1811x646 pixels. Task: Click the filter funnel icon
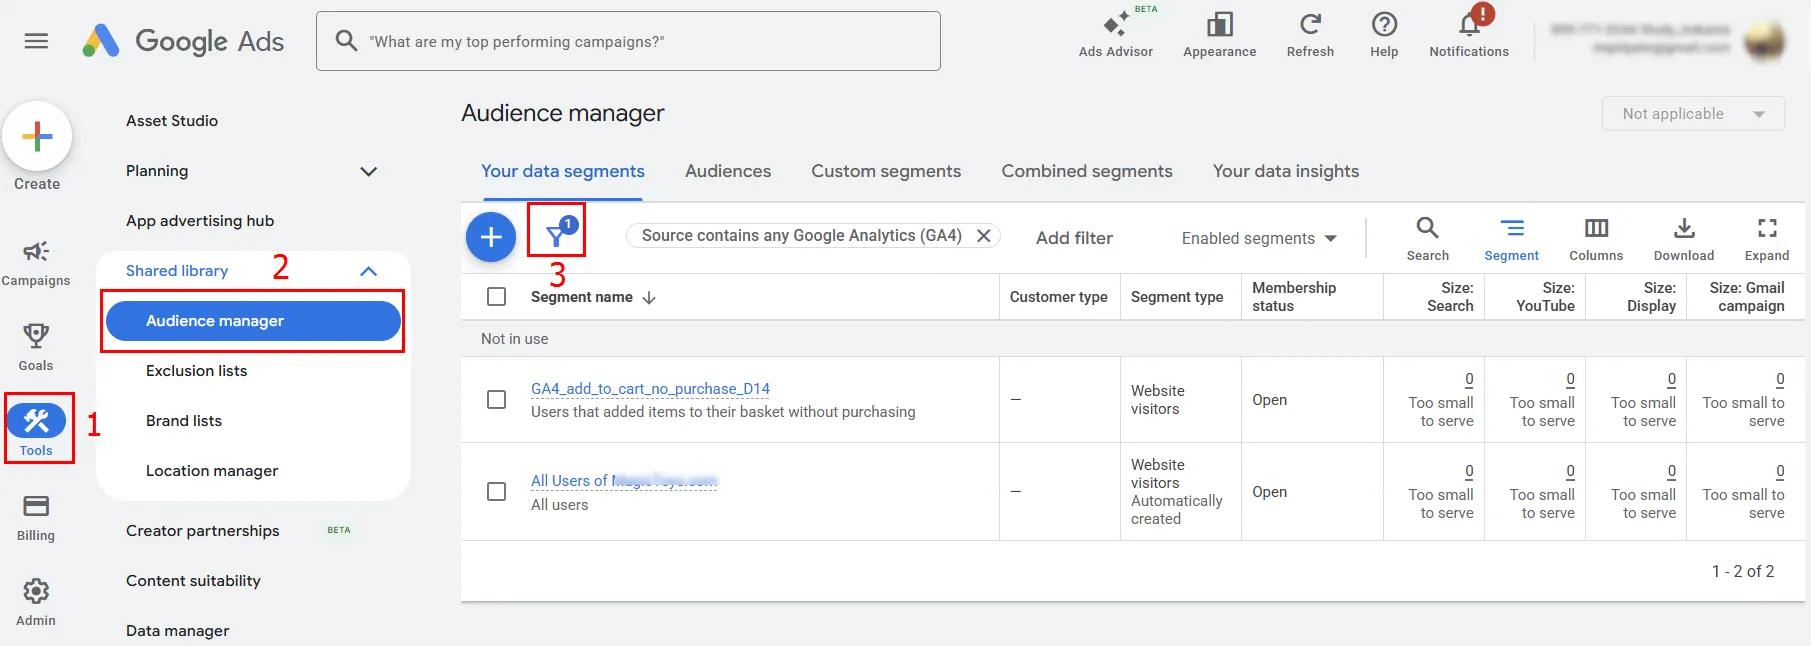(556, 236)
